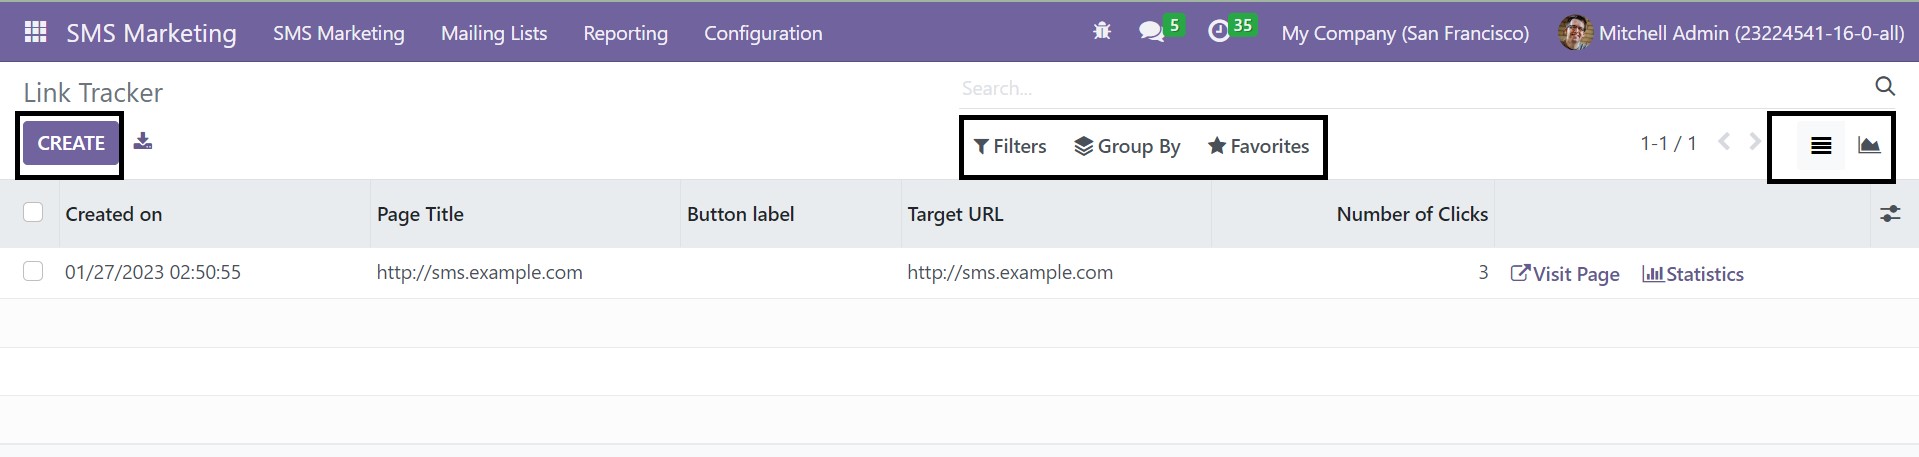Open optional columns settings icon
Screen dimensions: 1919x457
(1890, 214)
